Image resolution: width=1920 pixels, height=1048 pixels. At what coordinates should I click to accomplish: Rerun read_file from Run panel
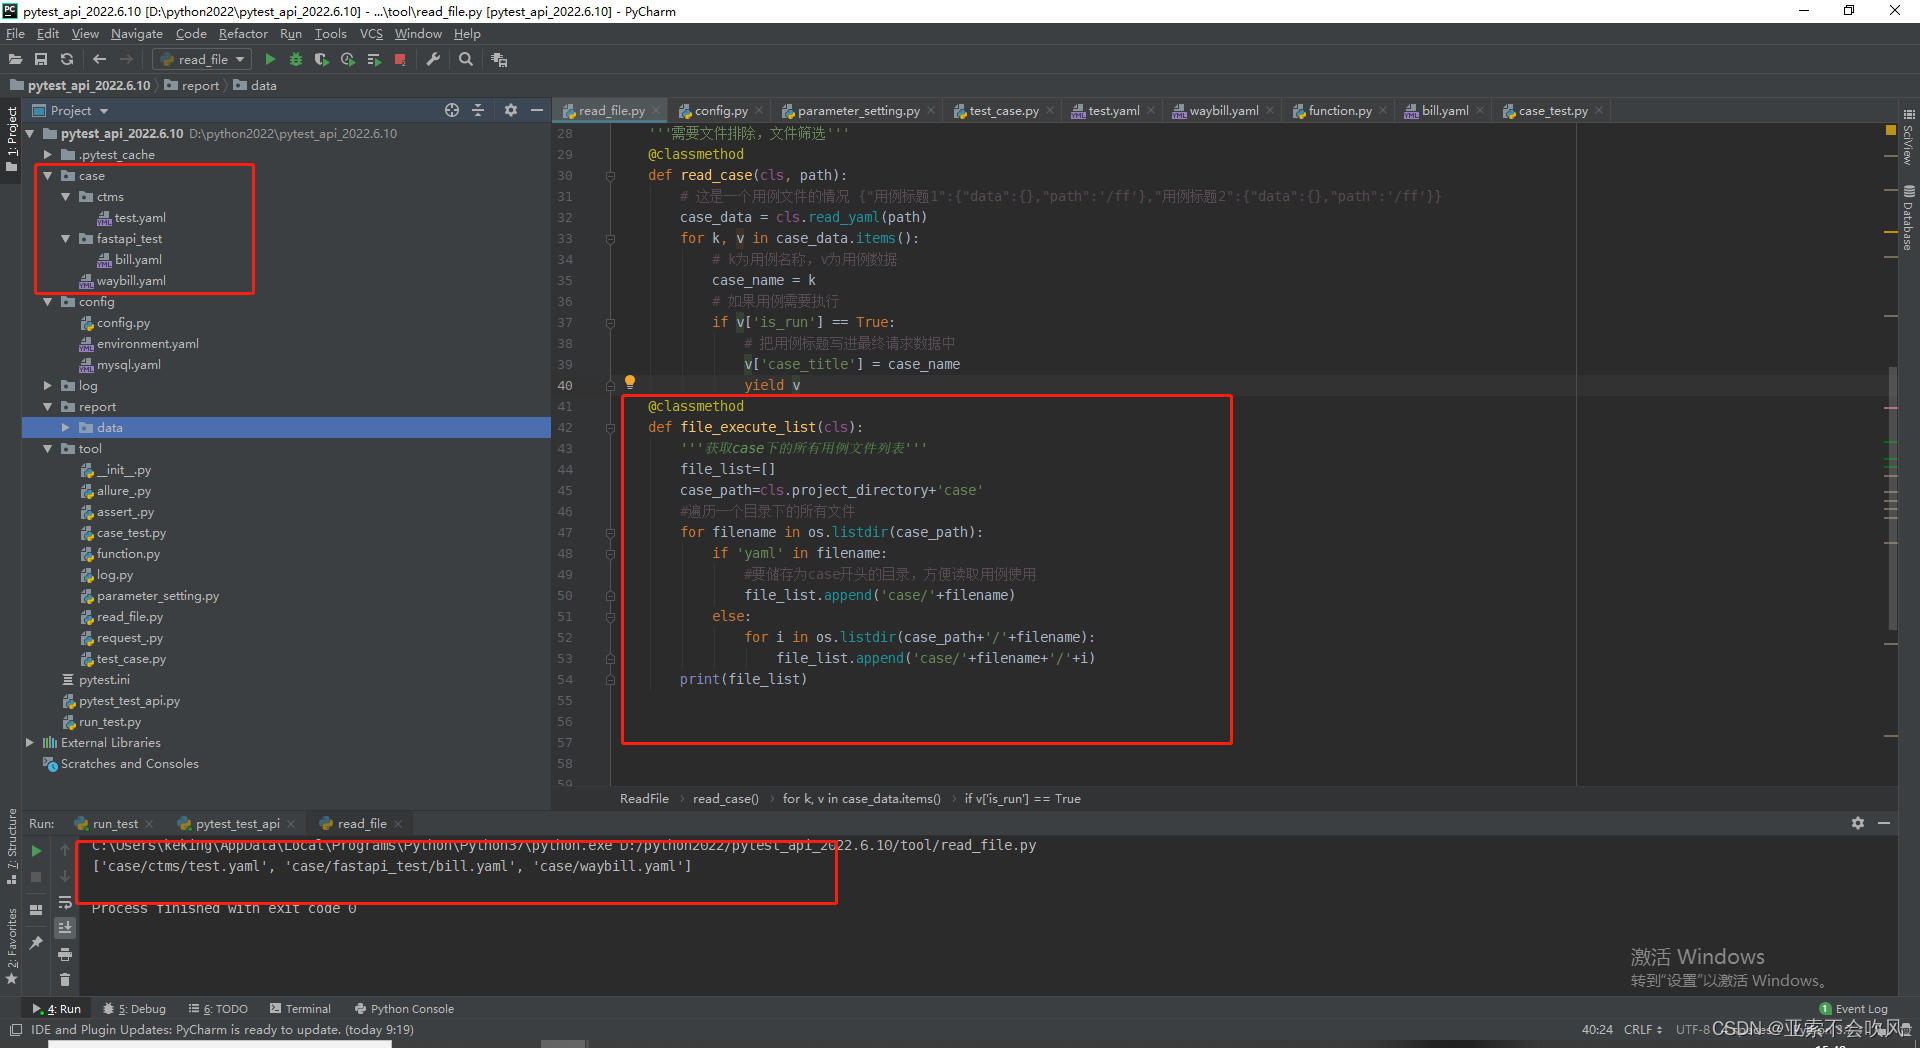[37, 851]
